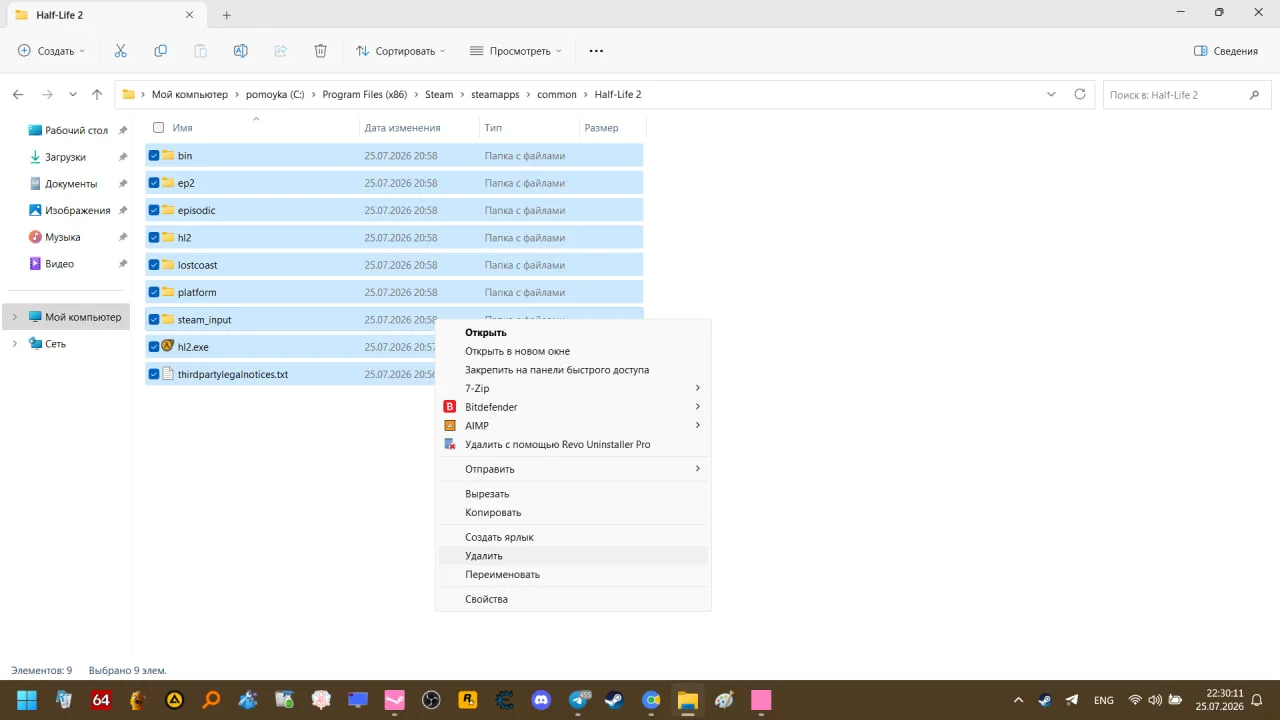
Task: Uncheck the hl2.exe file checkbox
Action: tap(154, 346)
